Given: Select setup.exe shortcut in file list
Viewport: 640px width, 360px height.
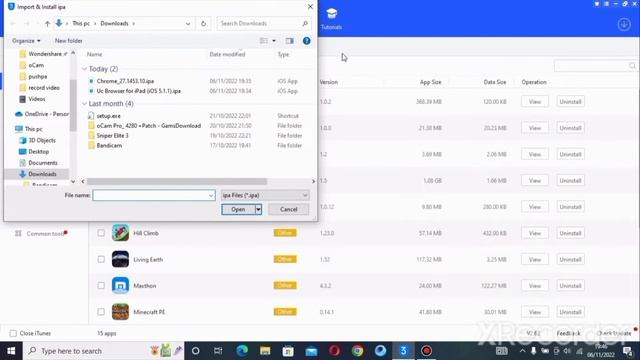Looking at the screenshot, I should [x=108, y=116].
